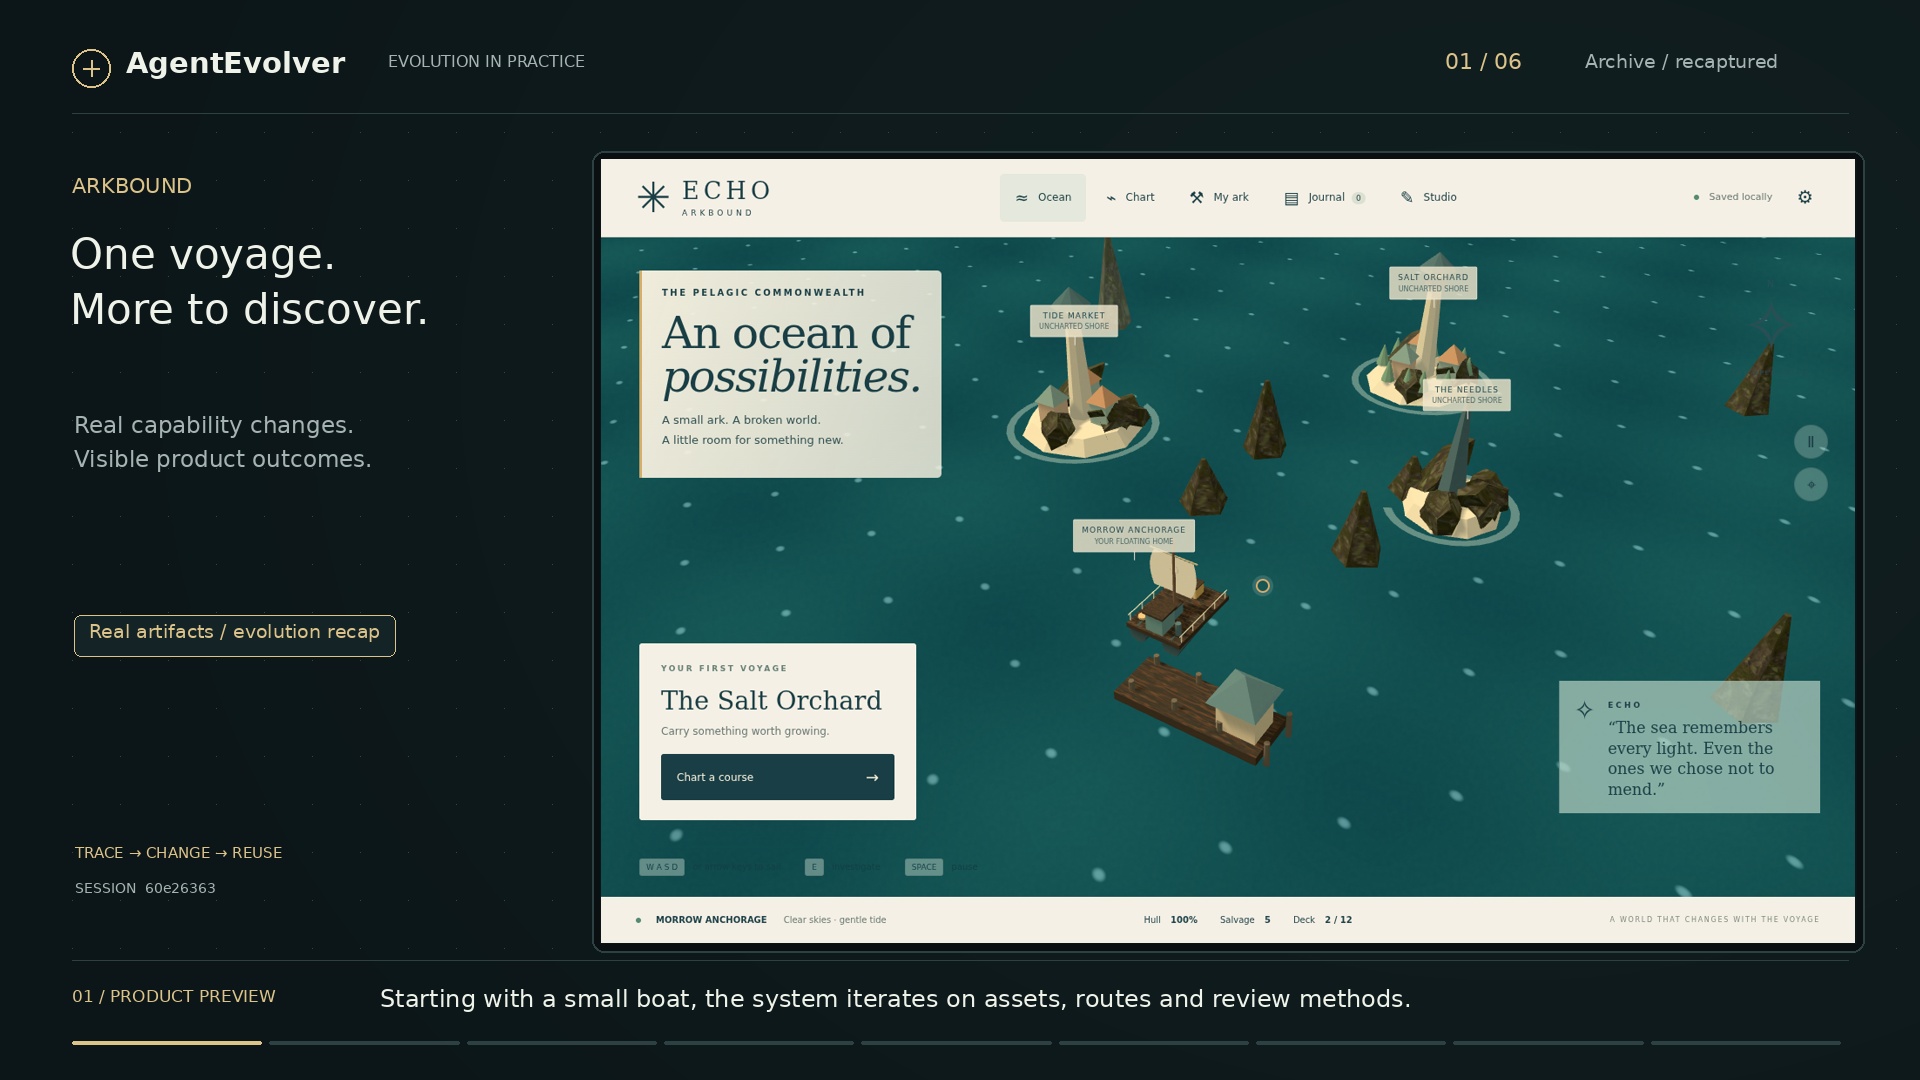
Task: Go to the My ark tab
Action: tap(1219, 198)
